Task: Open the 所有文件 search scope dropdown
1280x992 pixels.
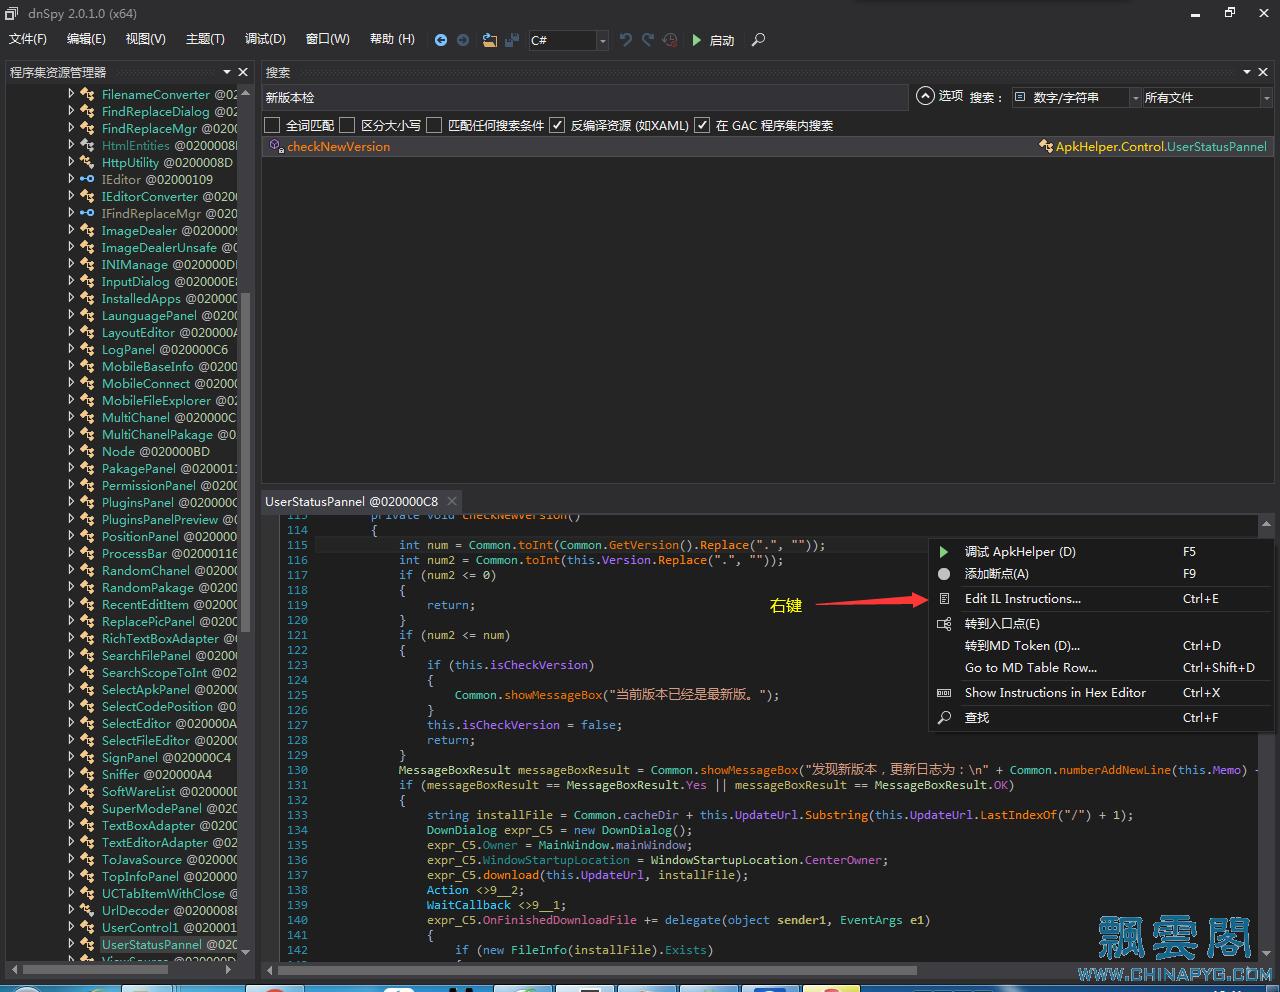Action: click(1266, 97)
